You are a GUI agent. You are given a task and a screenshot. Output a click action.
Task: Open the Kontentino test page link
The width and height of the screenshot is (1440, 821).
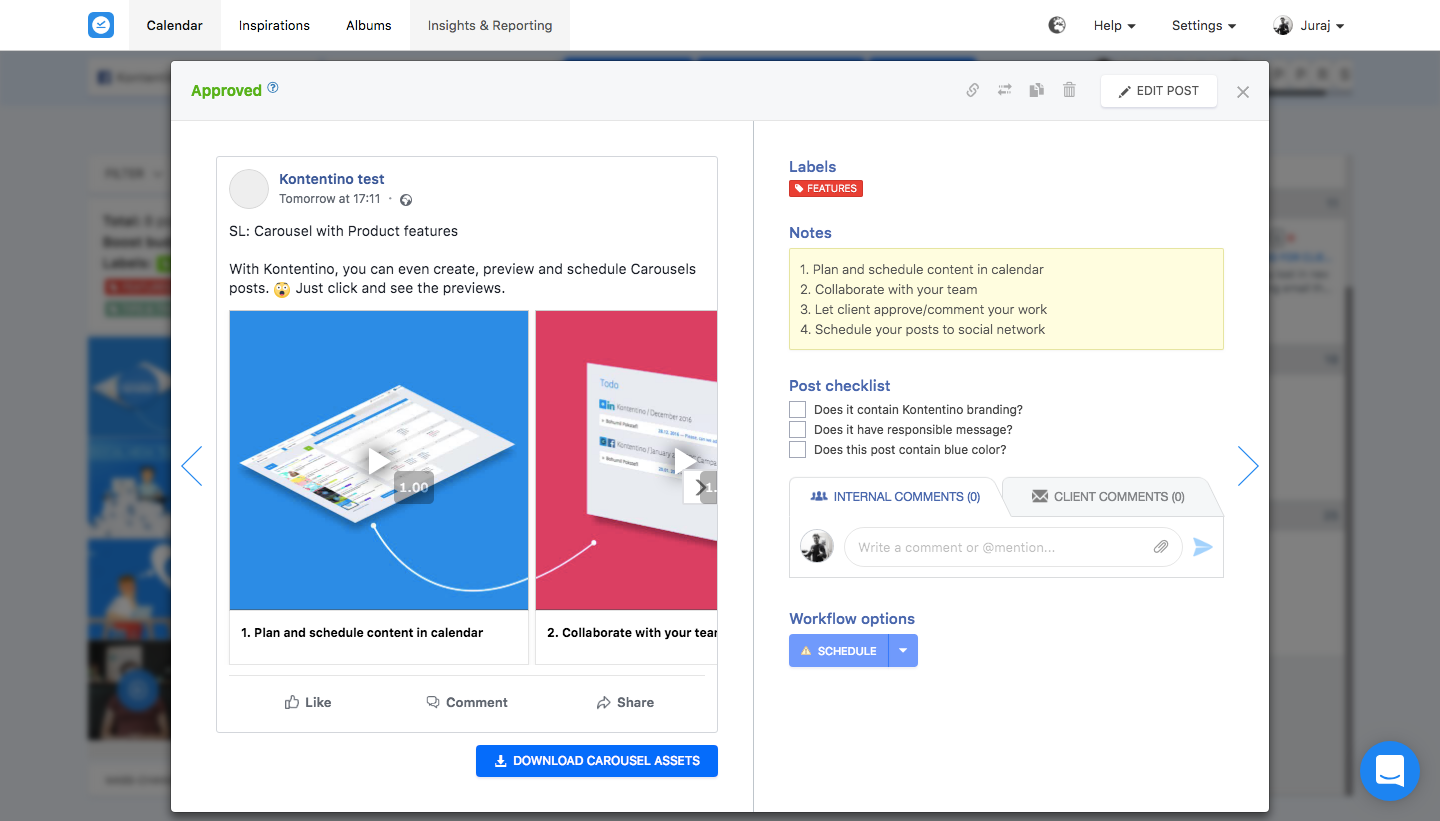[332, 179]
